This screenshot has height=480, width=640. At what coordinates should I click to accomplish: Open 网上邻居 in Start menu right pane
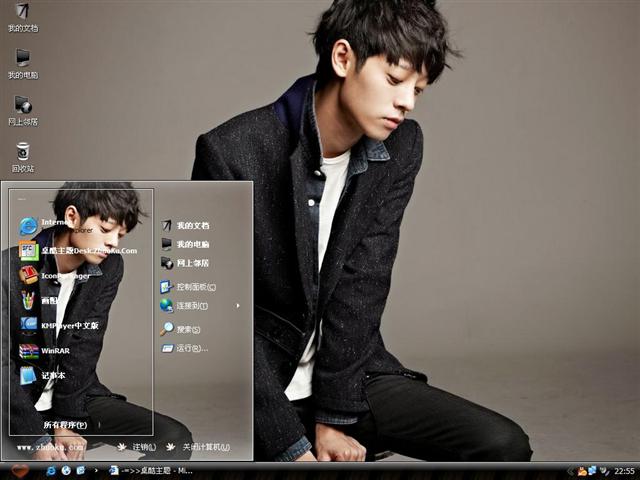(185, 263)
